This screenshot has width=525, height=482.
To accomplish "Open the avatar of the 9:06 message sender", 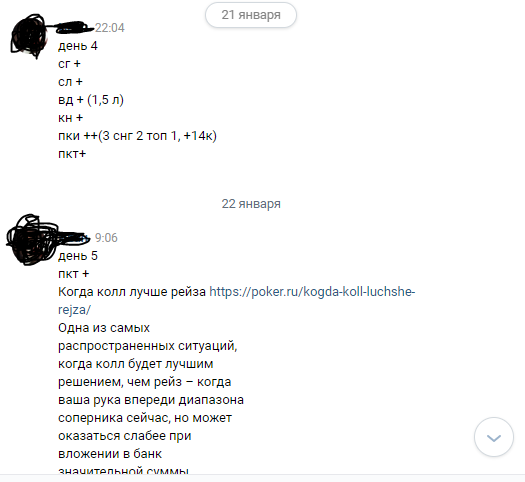I will tap(31, 240).
